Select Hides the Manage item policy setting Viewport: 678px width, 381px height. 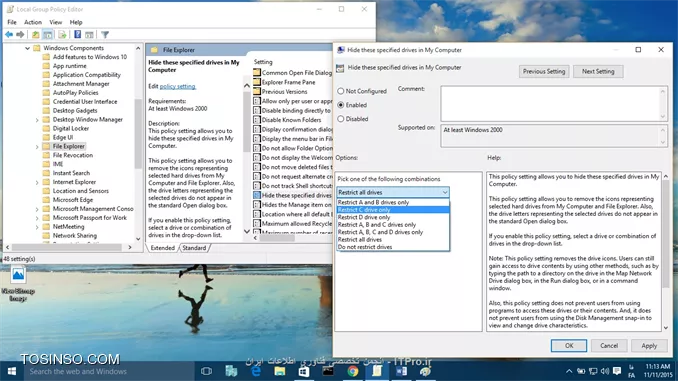click(292, 205)
